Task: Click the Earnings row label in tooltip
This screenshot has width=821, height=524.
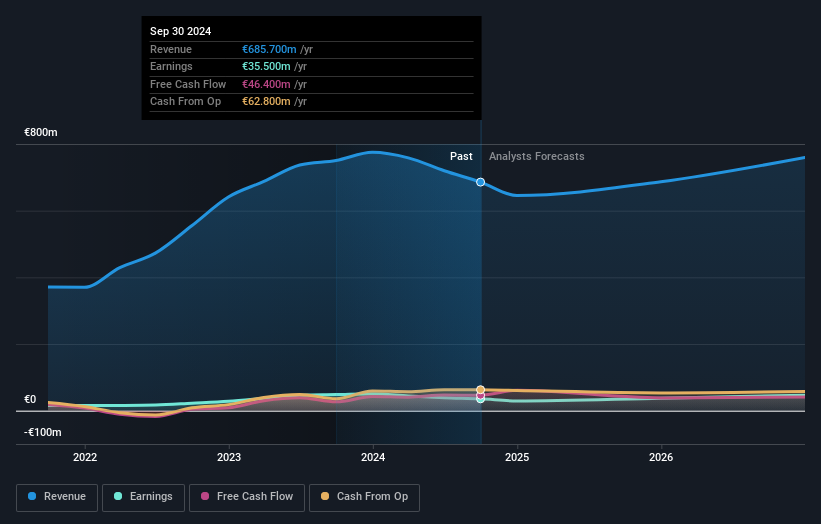Action: (171, 66)
